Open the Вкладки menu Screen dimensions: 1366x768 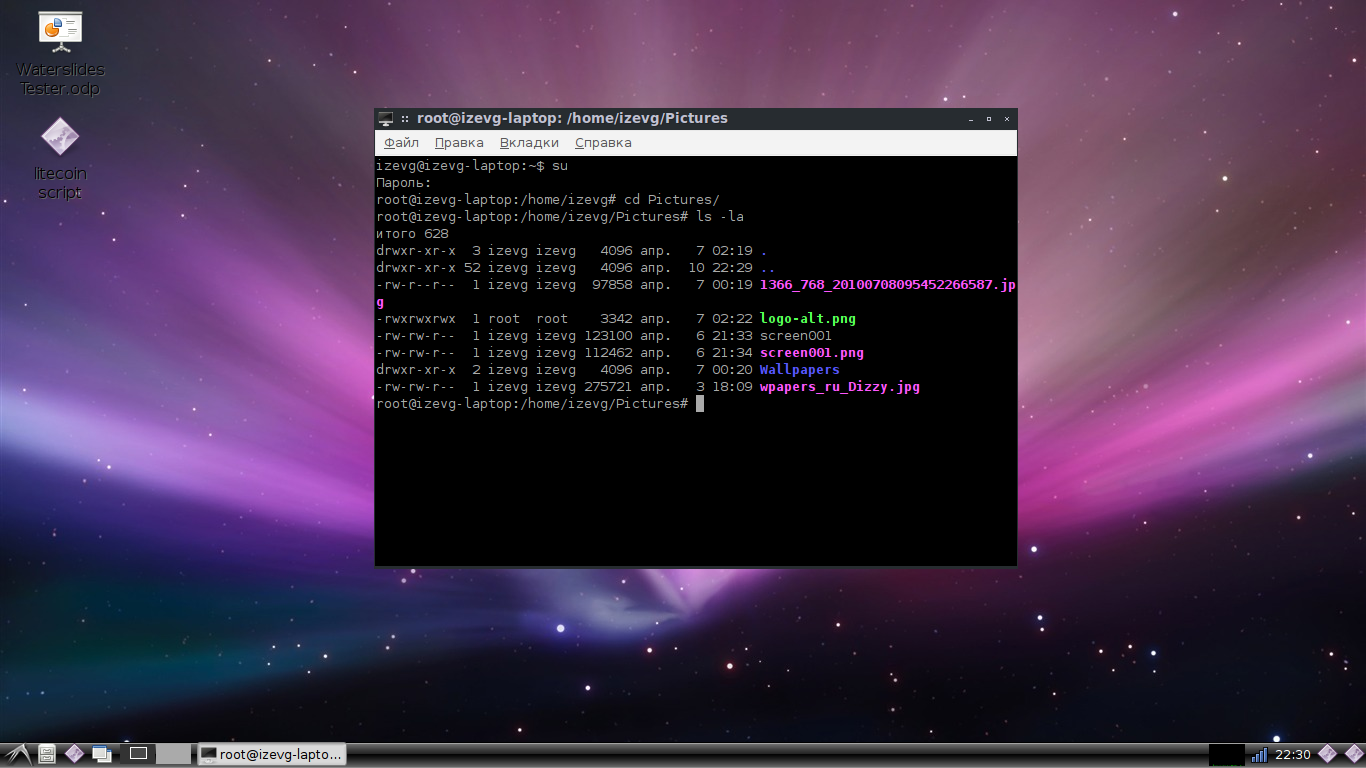pos(529,143)
